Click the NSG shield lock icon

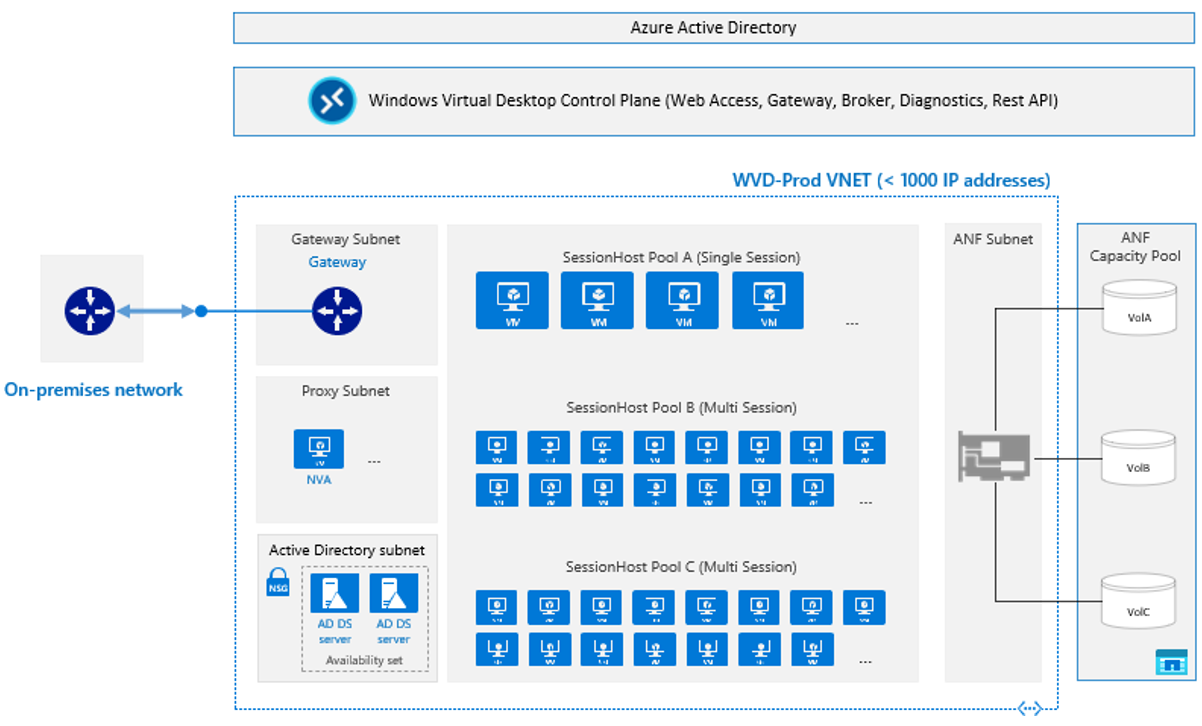click(x=277, y=582)
